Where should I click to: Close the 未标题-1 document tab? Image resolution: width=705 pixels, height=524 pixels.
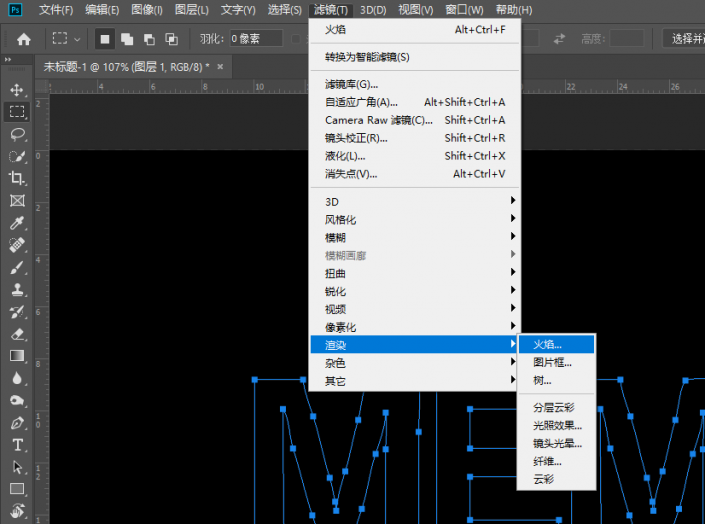(x=220, y=67)
